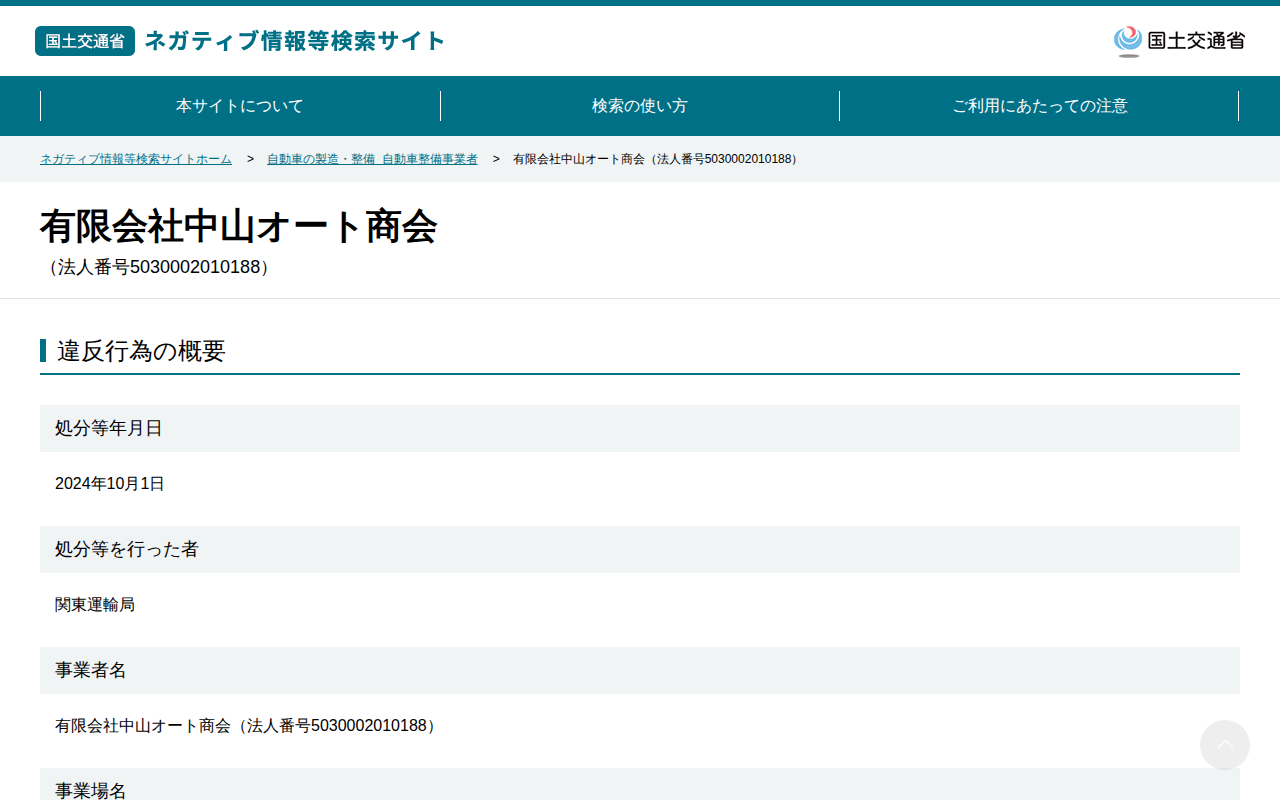The image size is (1280, 800).
Task: Click the scroll-to-top circular arrow button
Action: pyautogui.click(x=1225, y=745)
